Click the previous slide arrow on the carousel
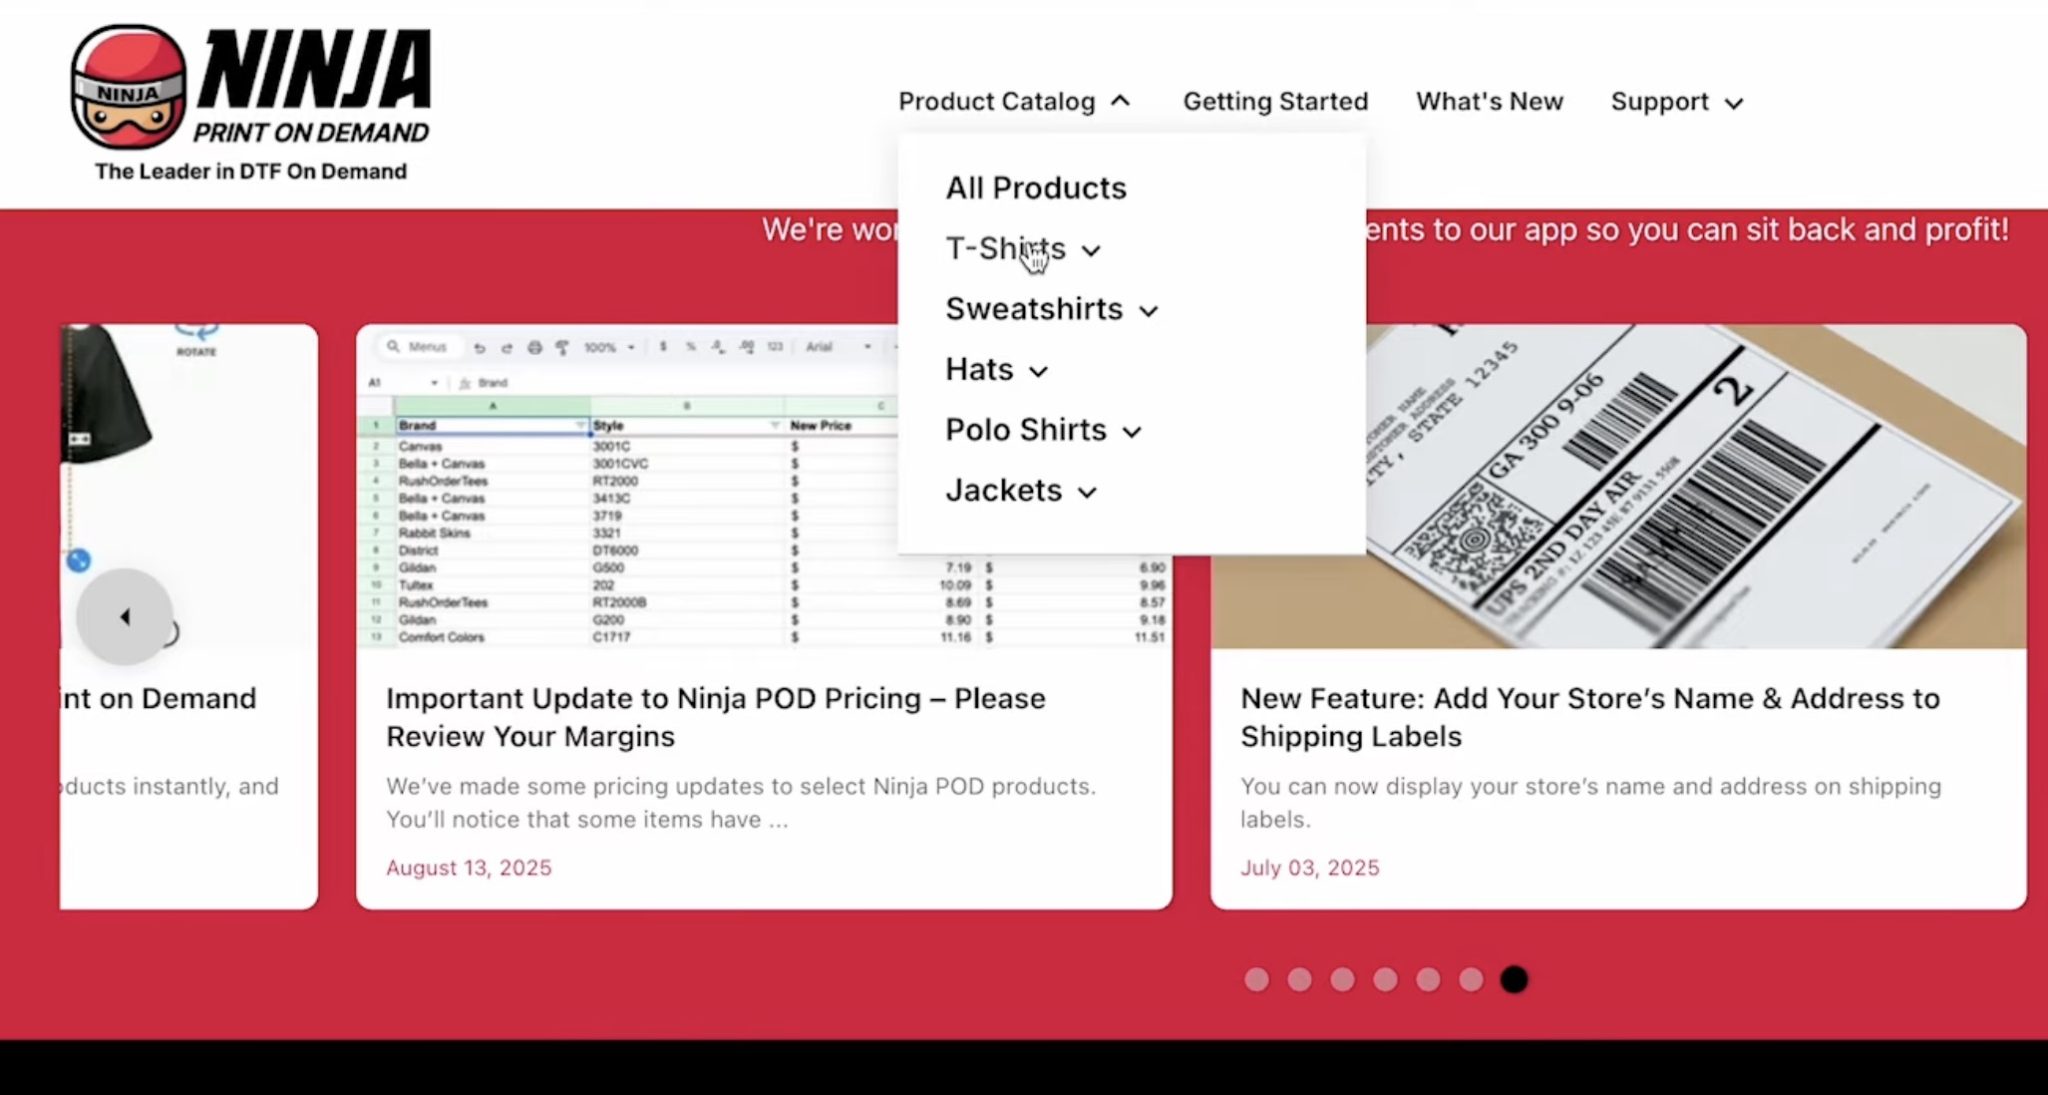 pyautogui.click(x=124, y=617)
